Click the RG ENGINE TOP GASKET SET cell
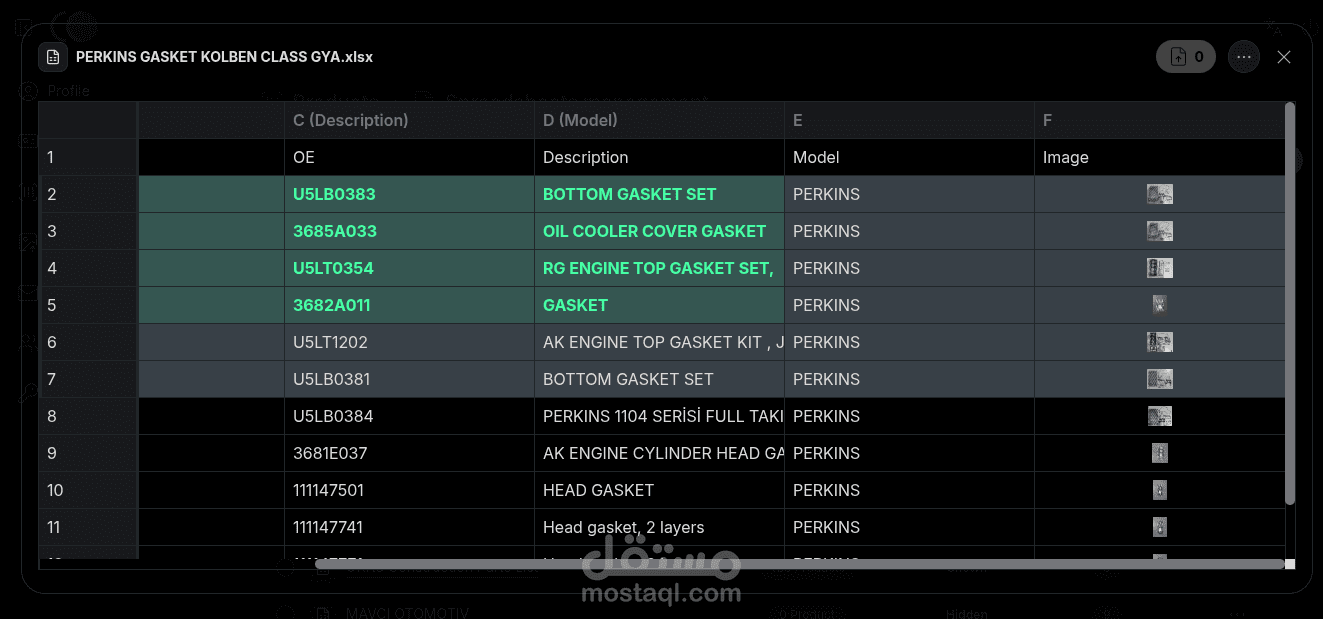 (659, 268)
